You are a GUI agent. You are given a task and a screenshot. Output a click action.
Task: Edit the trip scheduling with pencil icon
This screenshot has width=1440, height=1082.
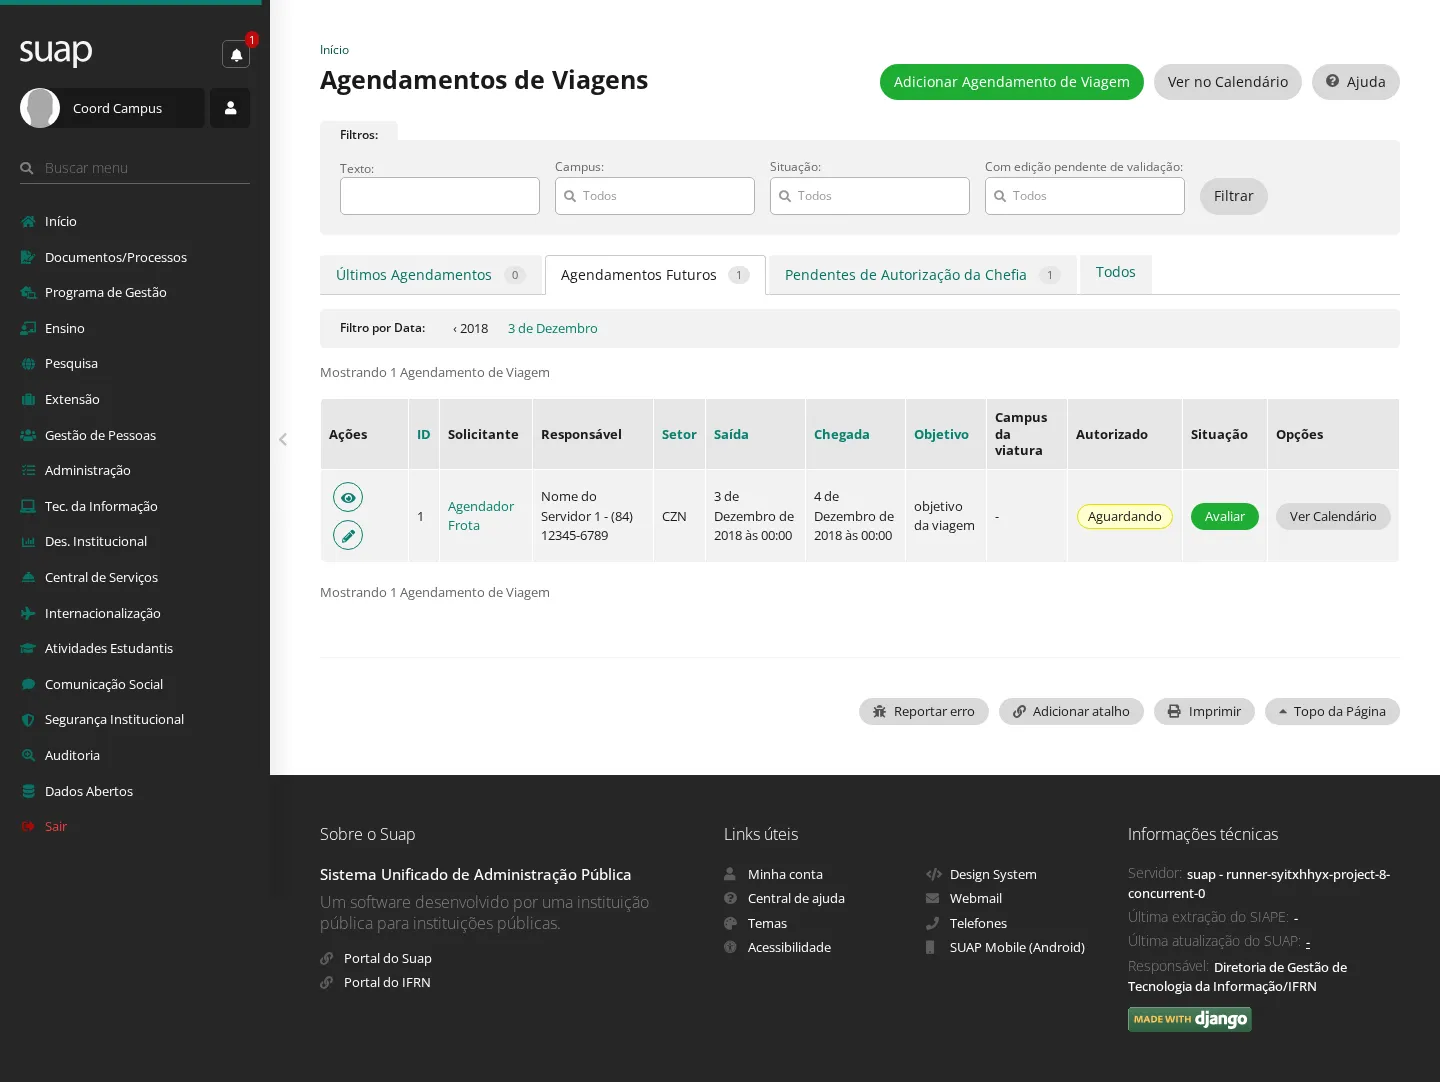pos(348,535)
